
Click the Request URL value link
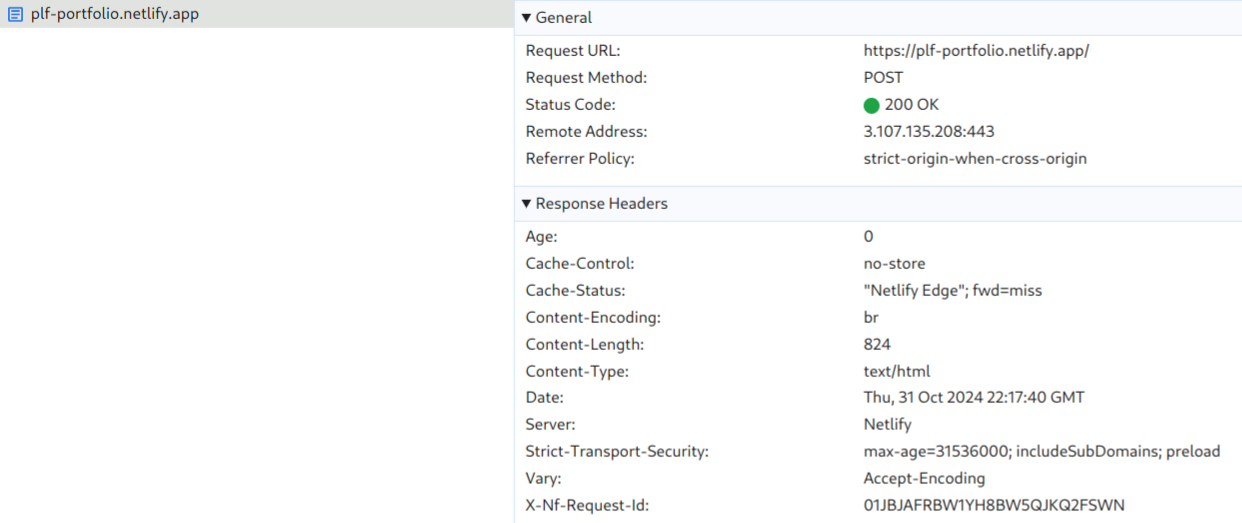tap(975, 51)
